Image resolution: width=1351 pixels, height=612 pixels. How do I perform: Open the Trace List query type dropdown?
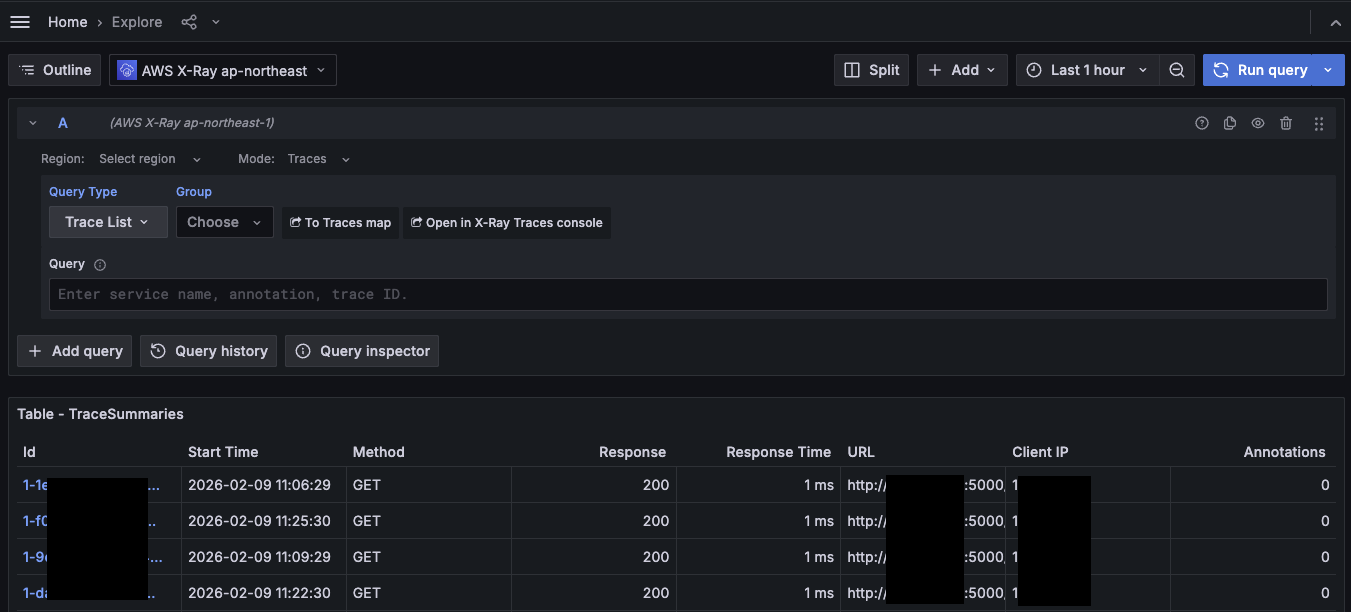[108, 222]
